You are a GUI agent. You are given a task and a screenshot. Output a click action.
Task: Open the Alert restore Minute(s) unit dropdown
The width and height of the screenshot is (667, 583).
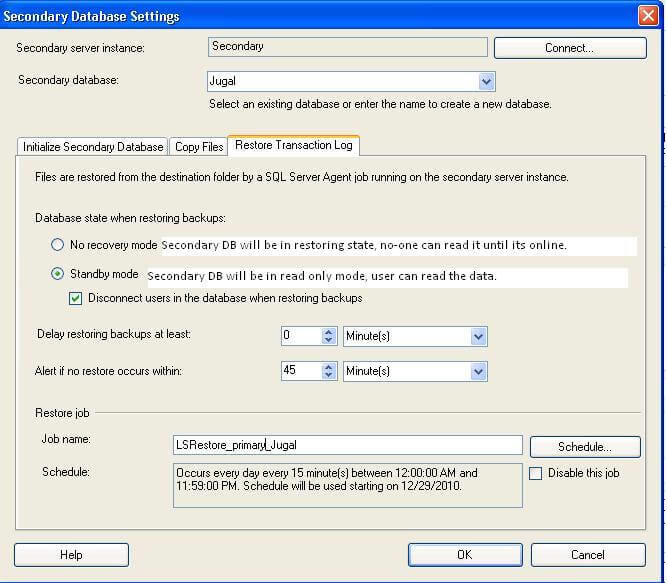point(478,372)
